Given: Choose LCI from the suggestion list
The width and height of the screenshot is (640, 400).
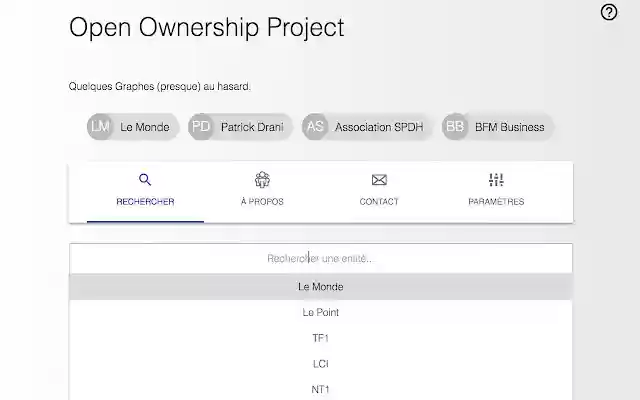Looking at the screenshot, I should click(321, 364).
